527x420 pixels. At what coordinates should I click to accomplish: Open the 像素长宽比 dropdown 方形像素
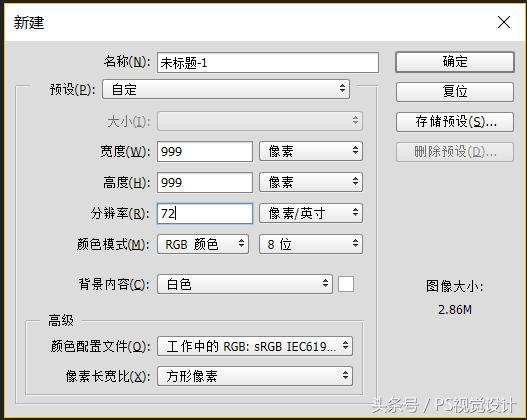pos(255,376)
